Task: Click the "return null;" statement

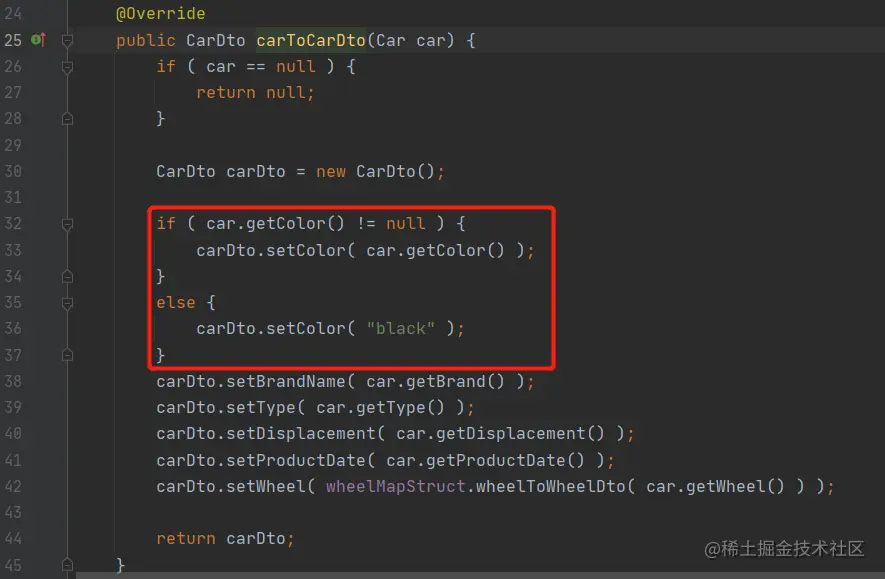Action: (x=255, y=93)
